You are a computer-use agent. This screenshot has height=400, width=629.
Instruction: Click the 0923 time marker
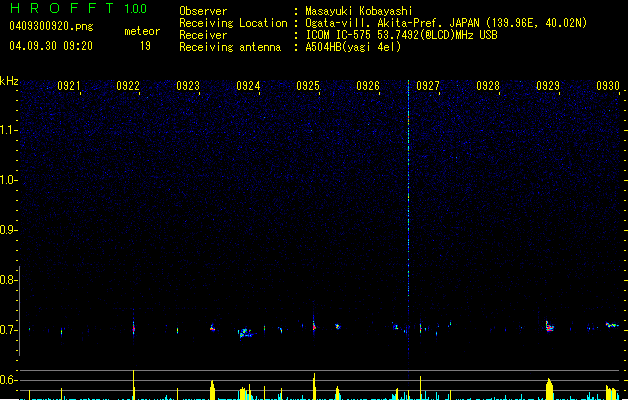click(188, 86)
